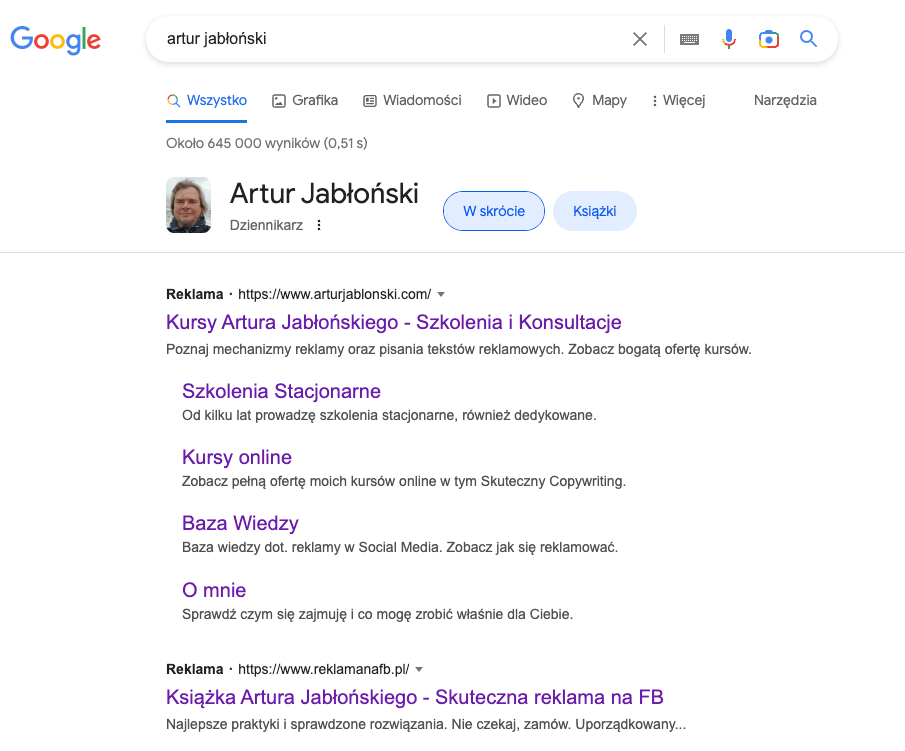Open the Więcej menu
Viewport: 905px width, 751px height.
(x=678, y=100)
